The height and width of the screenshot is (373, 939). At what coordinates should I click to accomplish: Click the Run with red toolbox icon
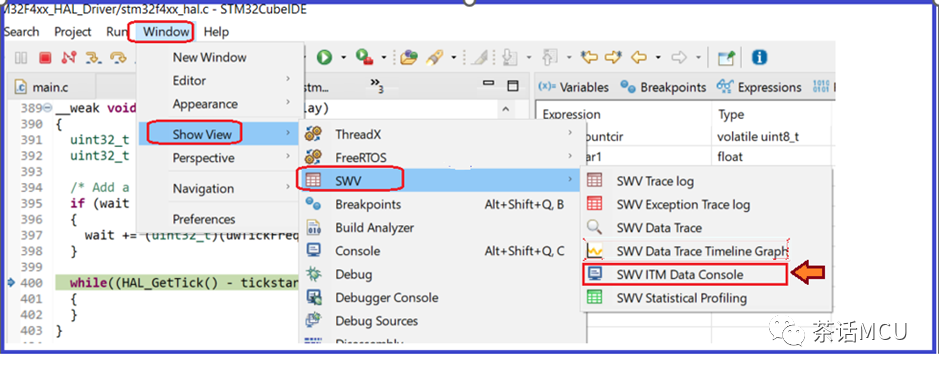[x=365, y=57]
